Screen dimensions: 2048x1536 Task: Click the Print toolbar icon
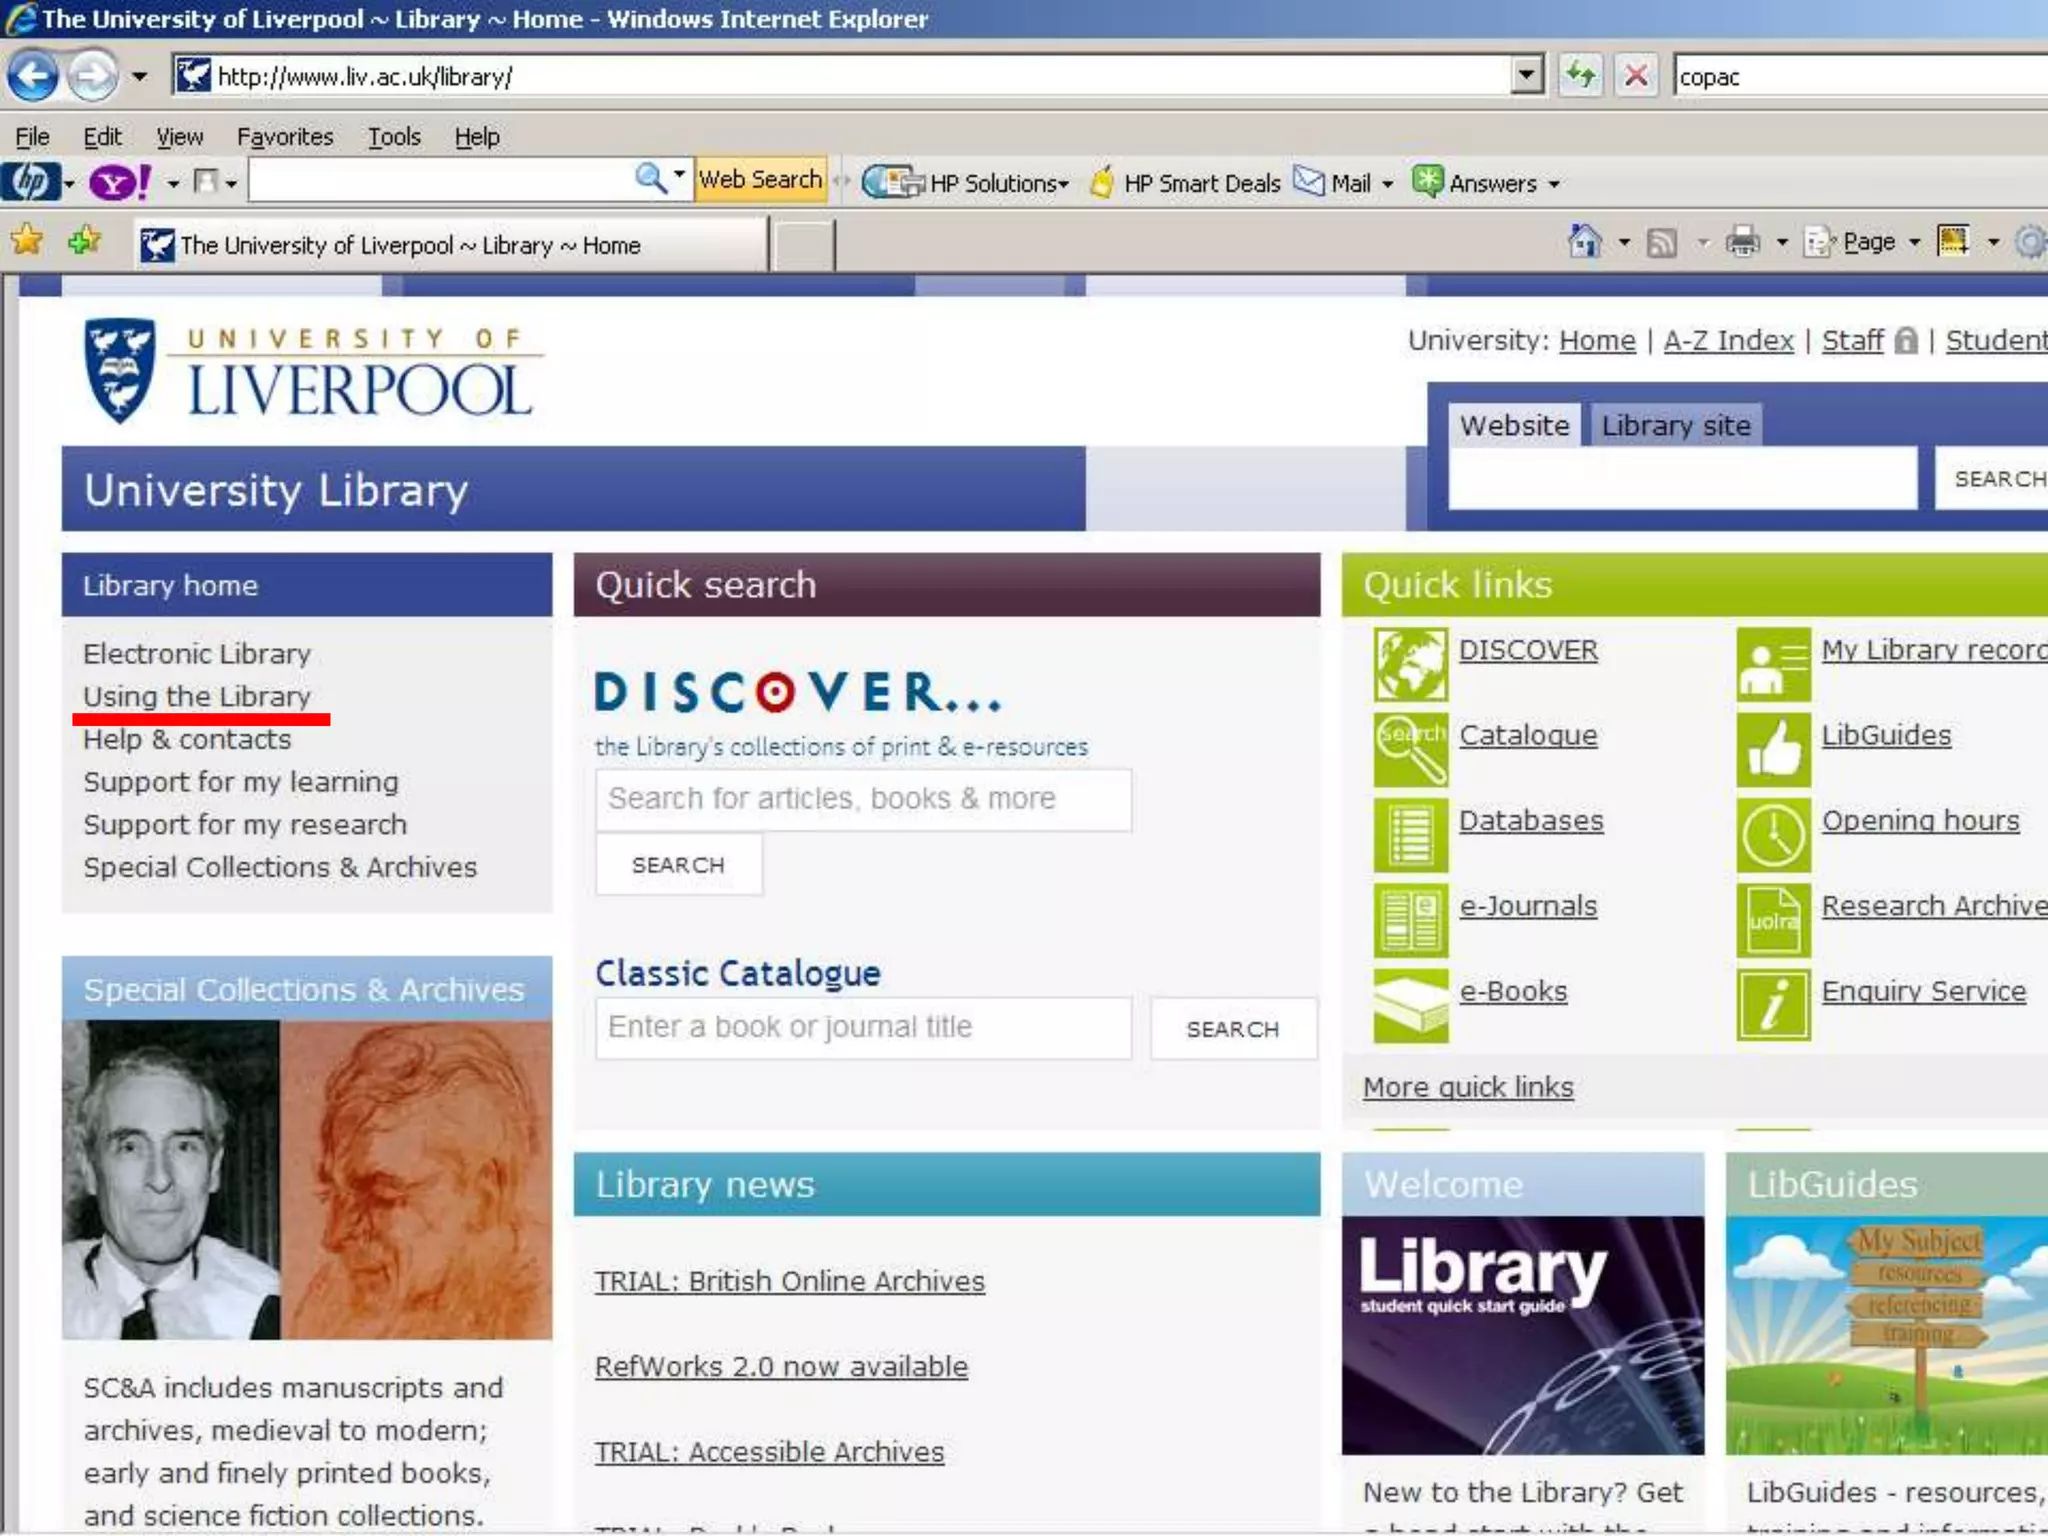tap(1743, 242)
